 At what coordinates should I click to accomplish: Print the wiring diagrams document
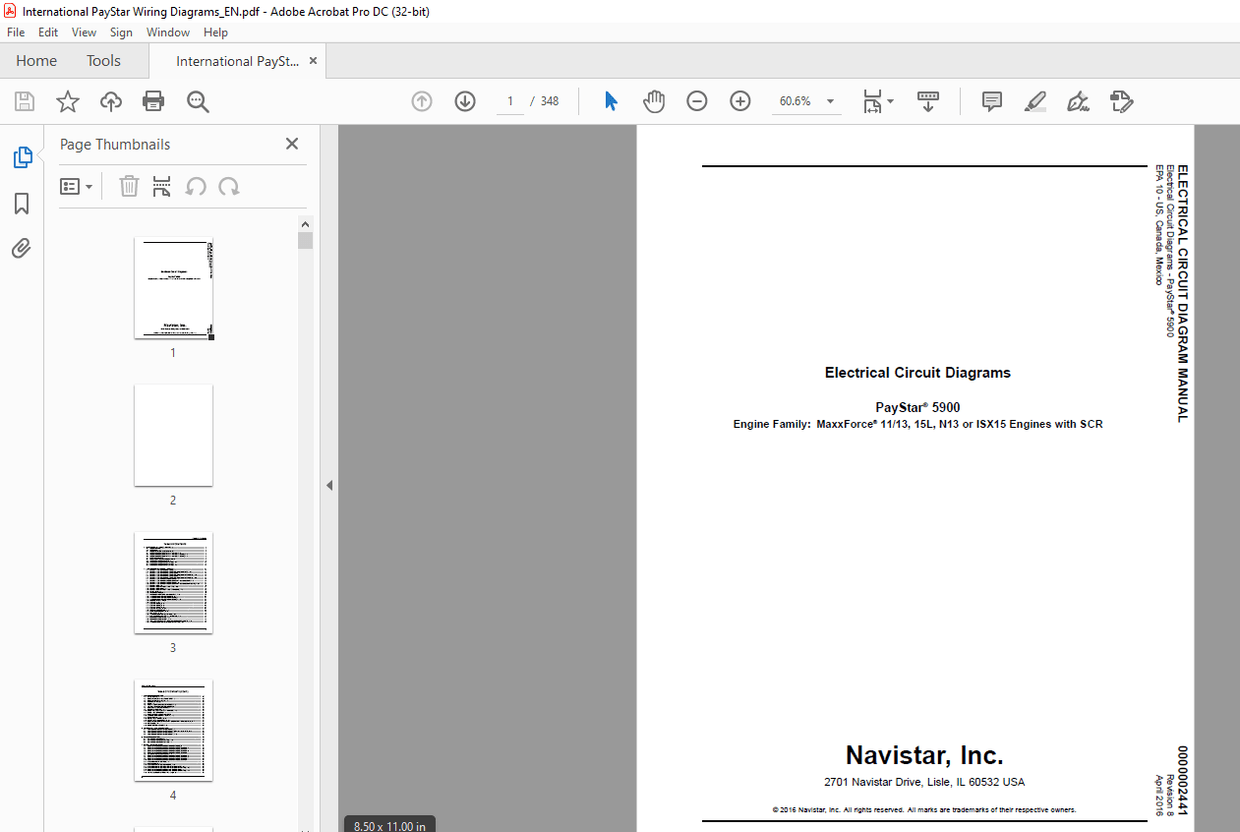click(x=153, y=101)
